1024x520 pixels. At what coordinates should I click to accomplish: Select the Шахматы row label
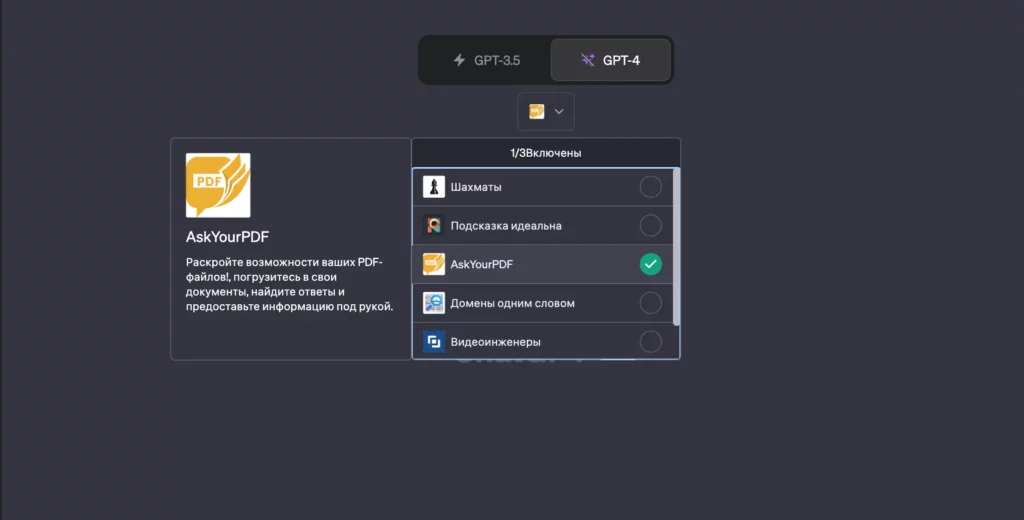click(476, 187)
